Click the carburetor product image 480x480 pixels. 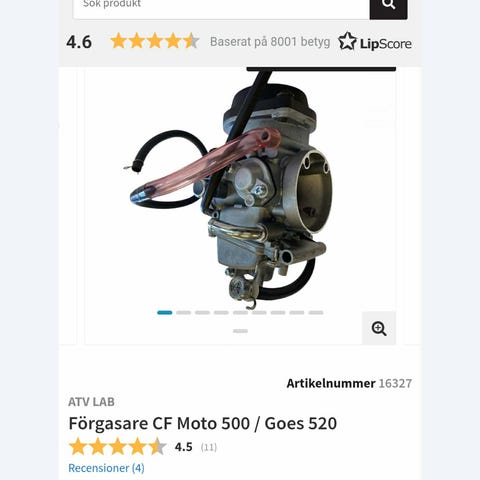pos(230,188)
